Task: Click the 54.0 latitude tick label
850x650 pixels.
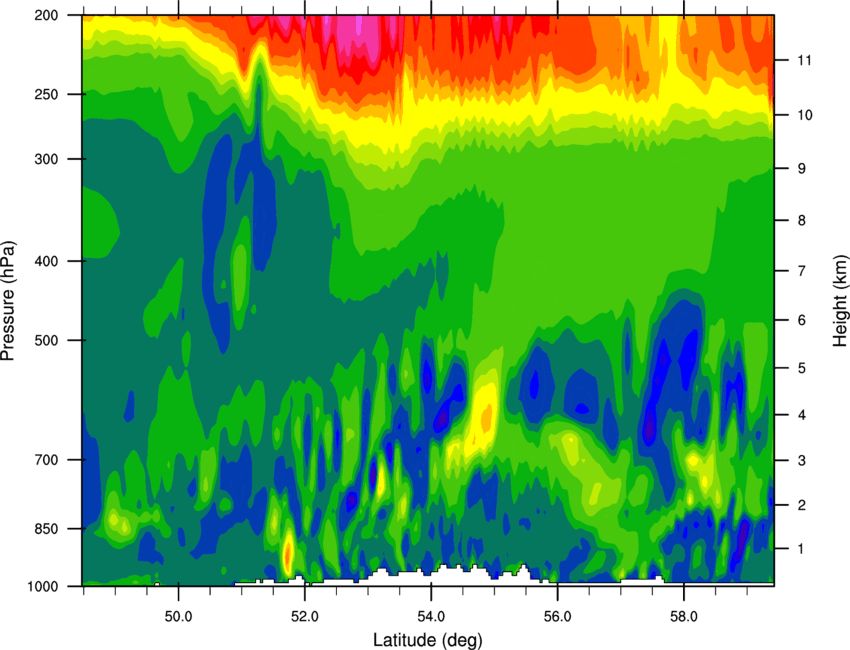Action: (432, 616)
